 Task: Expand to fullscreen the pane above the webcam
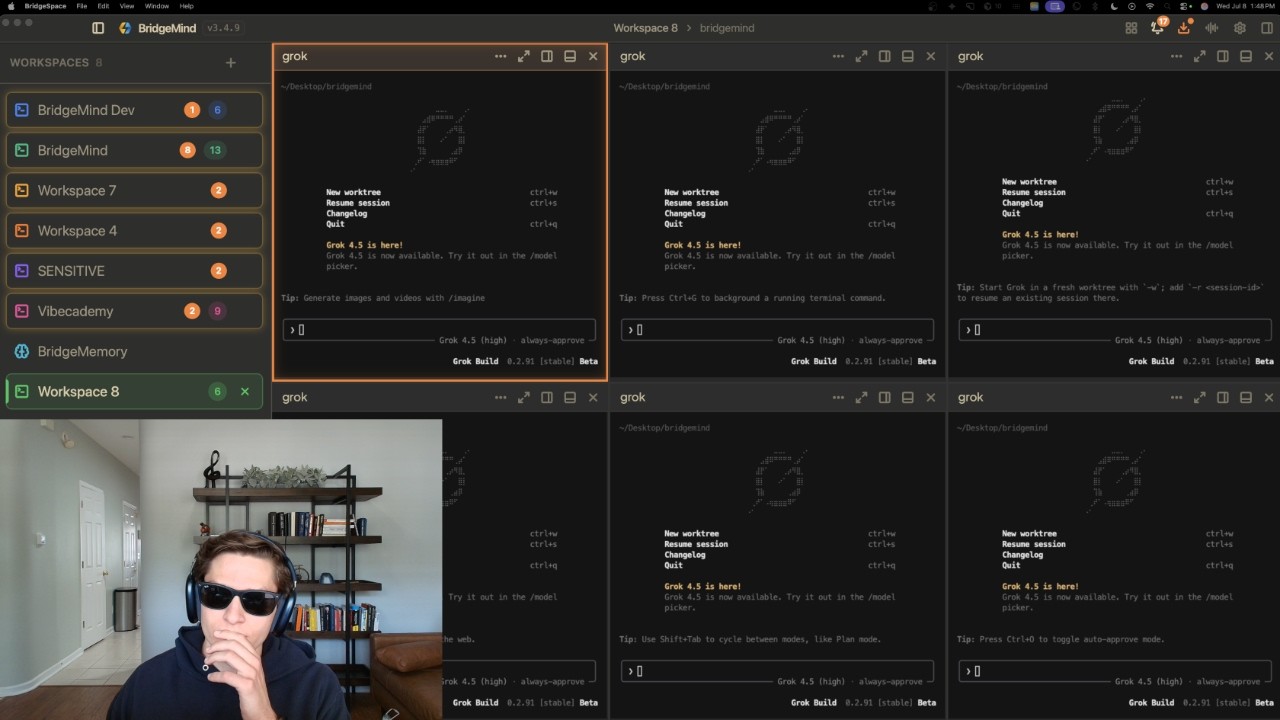523,397
